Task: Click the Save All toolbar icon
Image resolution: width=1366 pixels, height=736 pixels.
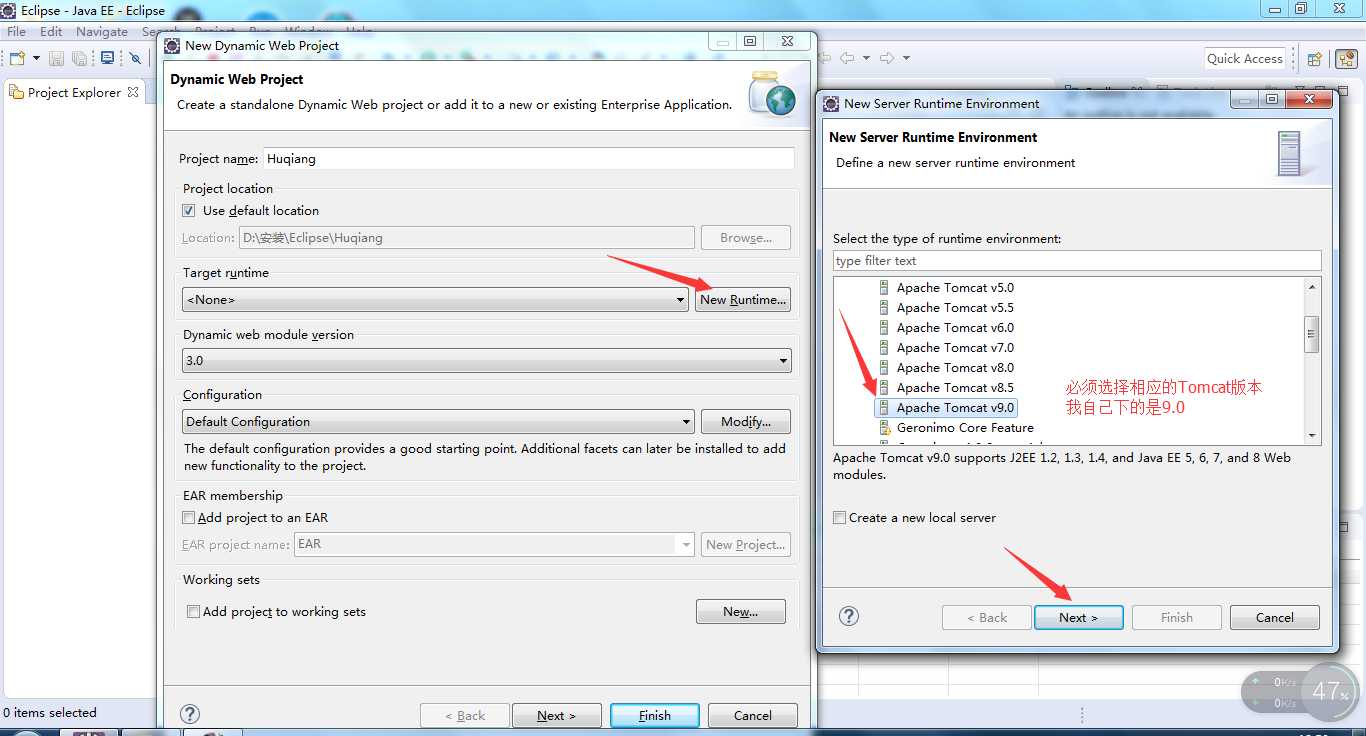Action: (80, 58)
